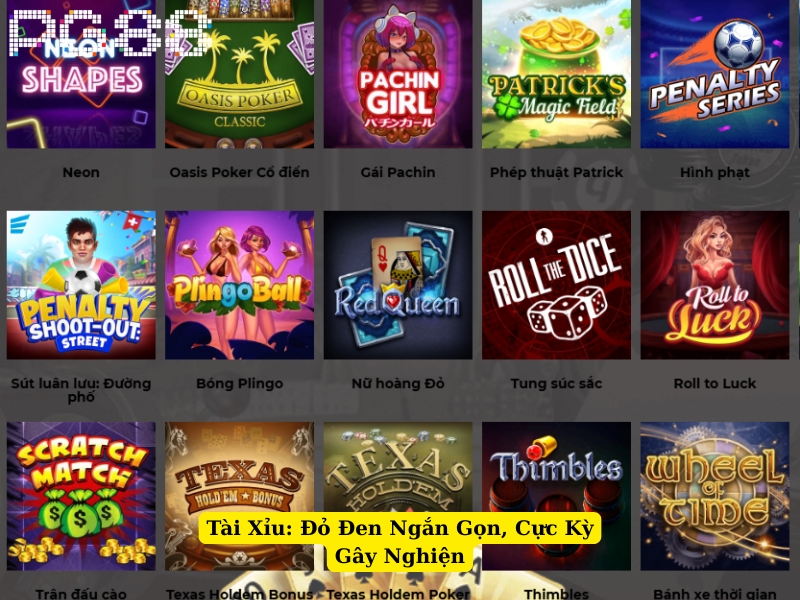
Task: Open the Red Queen card game
Action: (398, 285)
